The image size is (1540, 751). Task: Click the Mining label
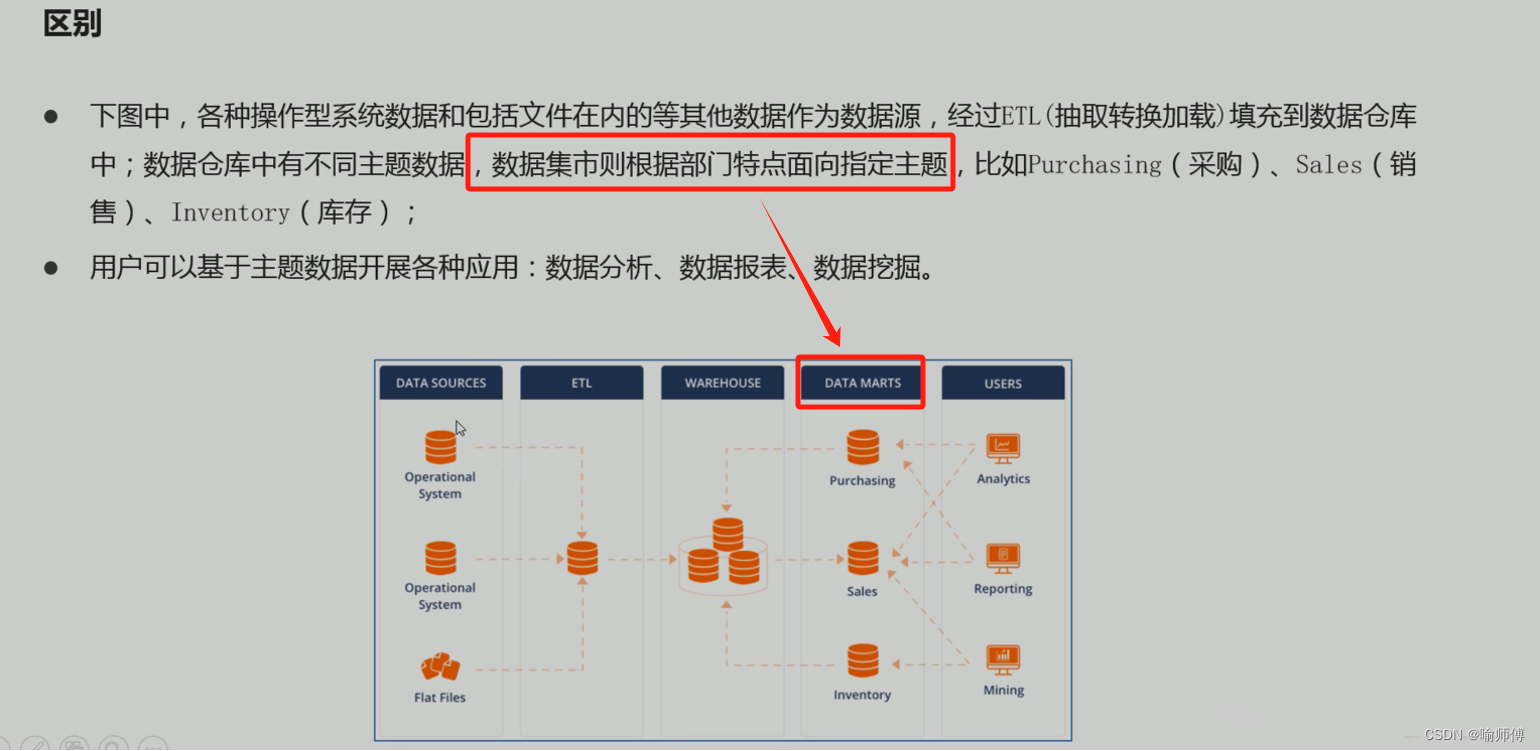(x=1003, y=690)
